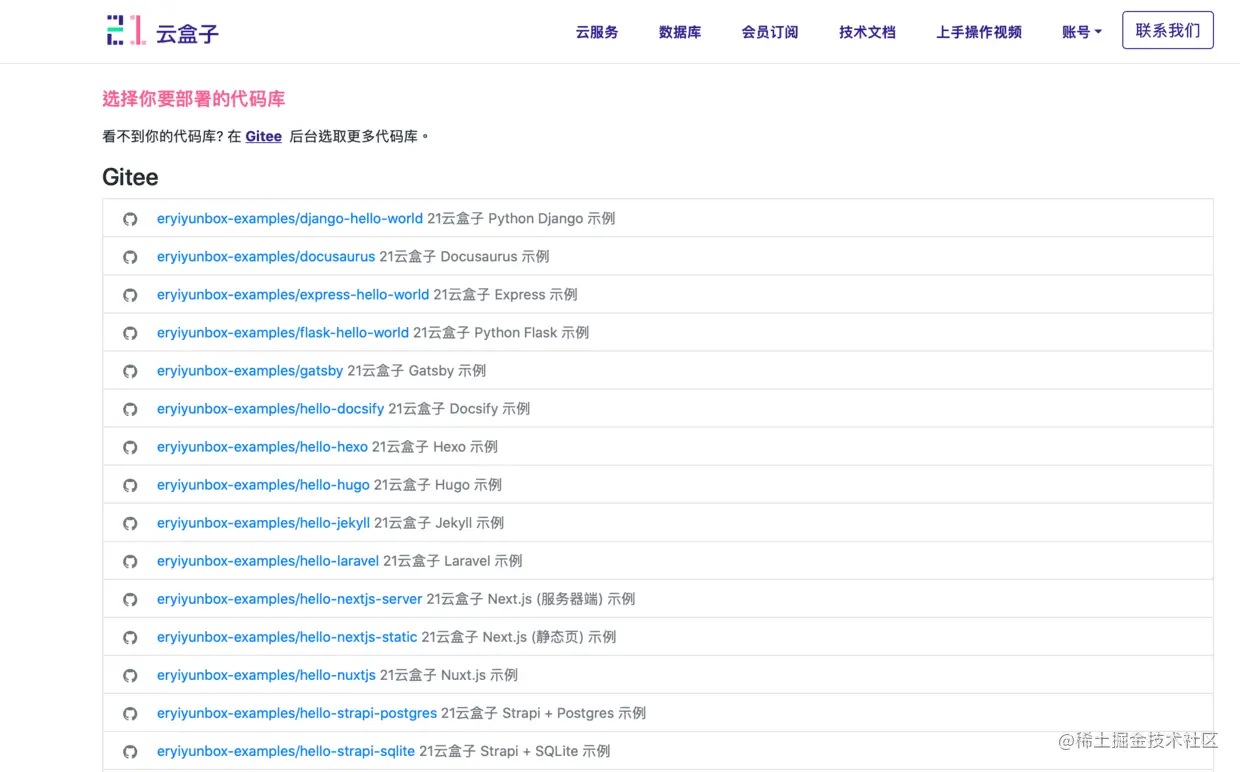Click the Git icon beside flask-hello-world
This screenshot has width=1240, height=772.
coord(130,332)
